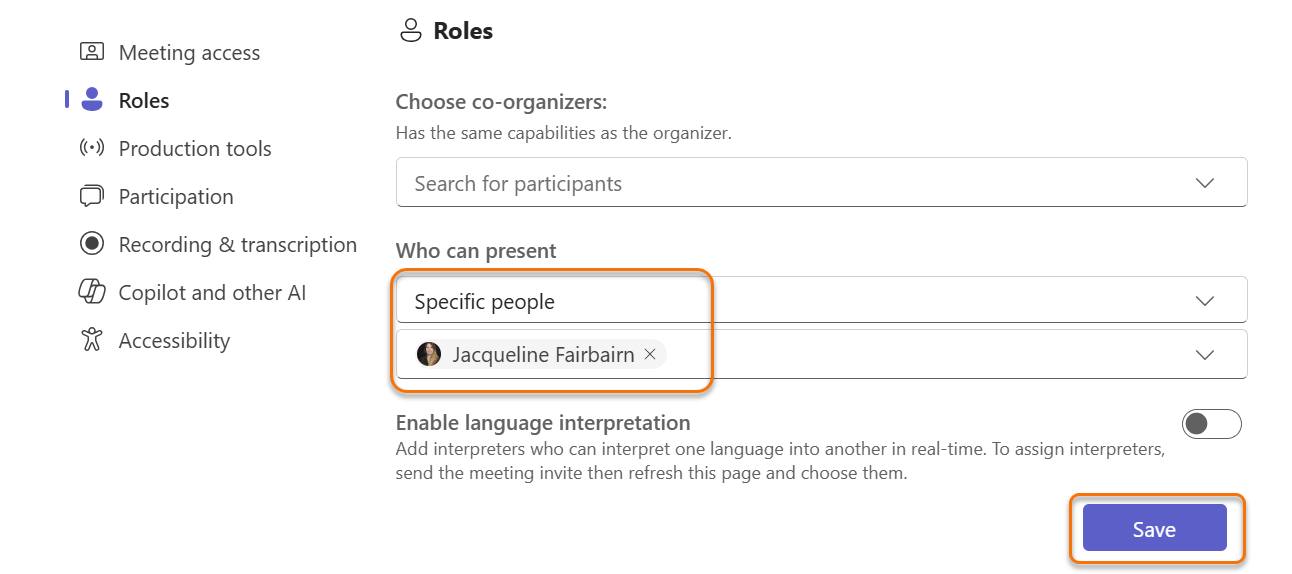Click the Accessibility figure icon

(x=92, y=340)
